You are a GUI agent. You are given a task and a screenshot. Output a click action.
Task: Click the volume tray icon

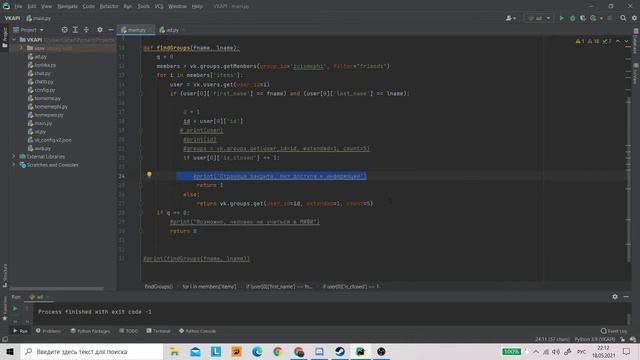click(556, 351)
